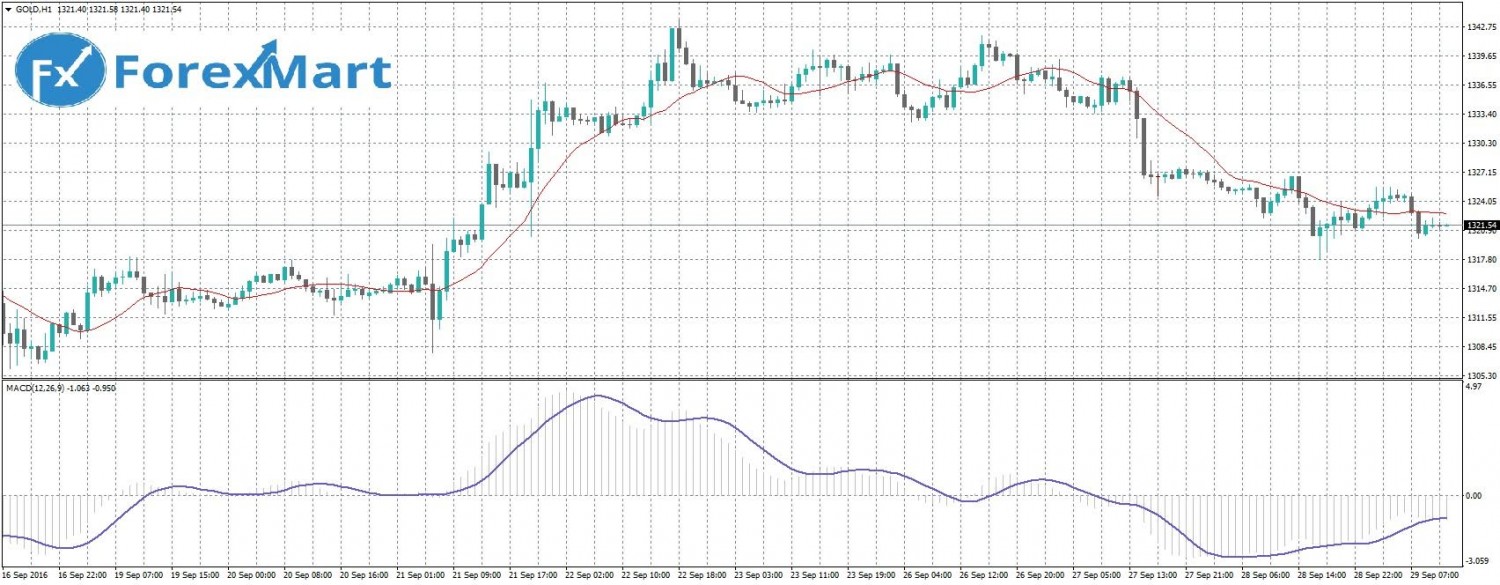Click the 1333.40 price scale label
This screenshot has height=585, width=1500.
coord(1480,114)
